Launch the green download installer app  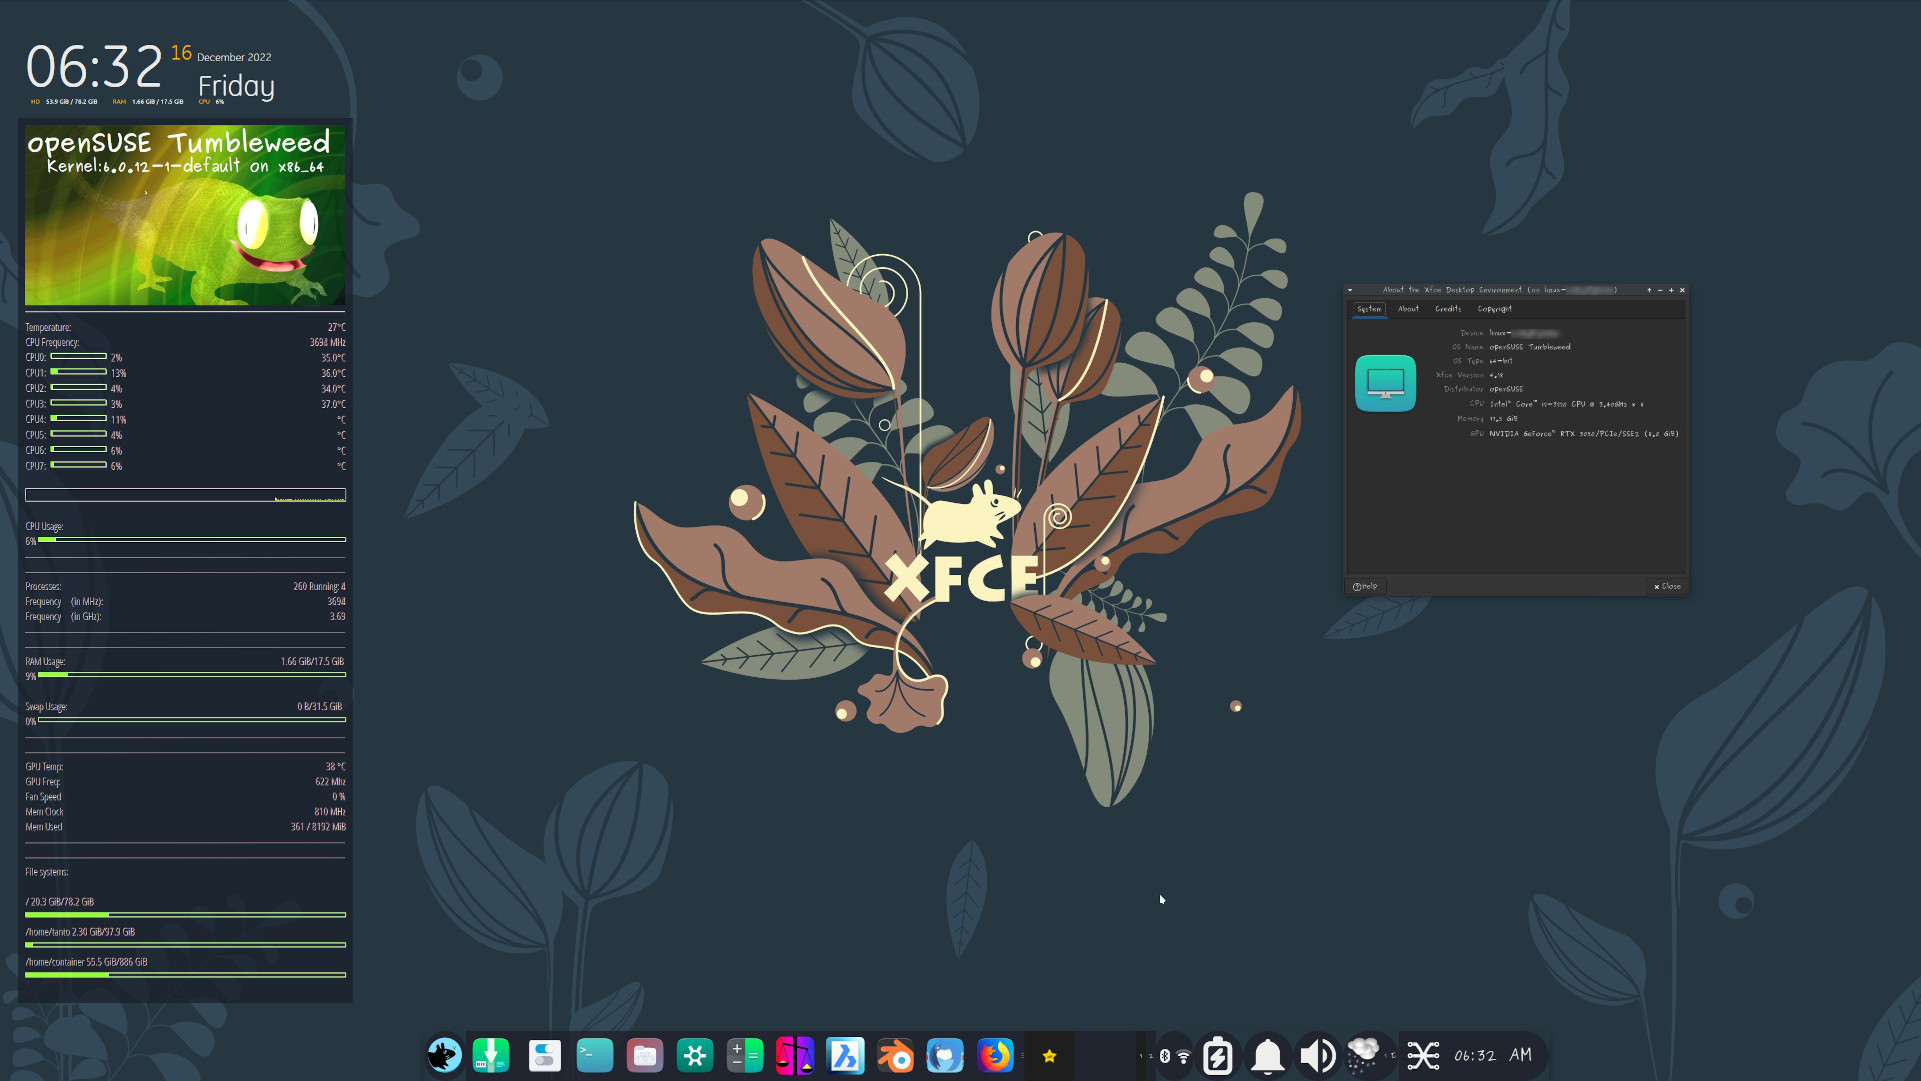click(x=491, y=1055)
